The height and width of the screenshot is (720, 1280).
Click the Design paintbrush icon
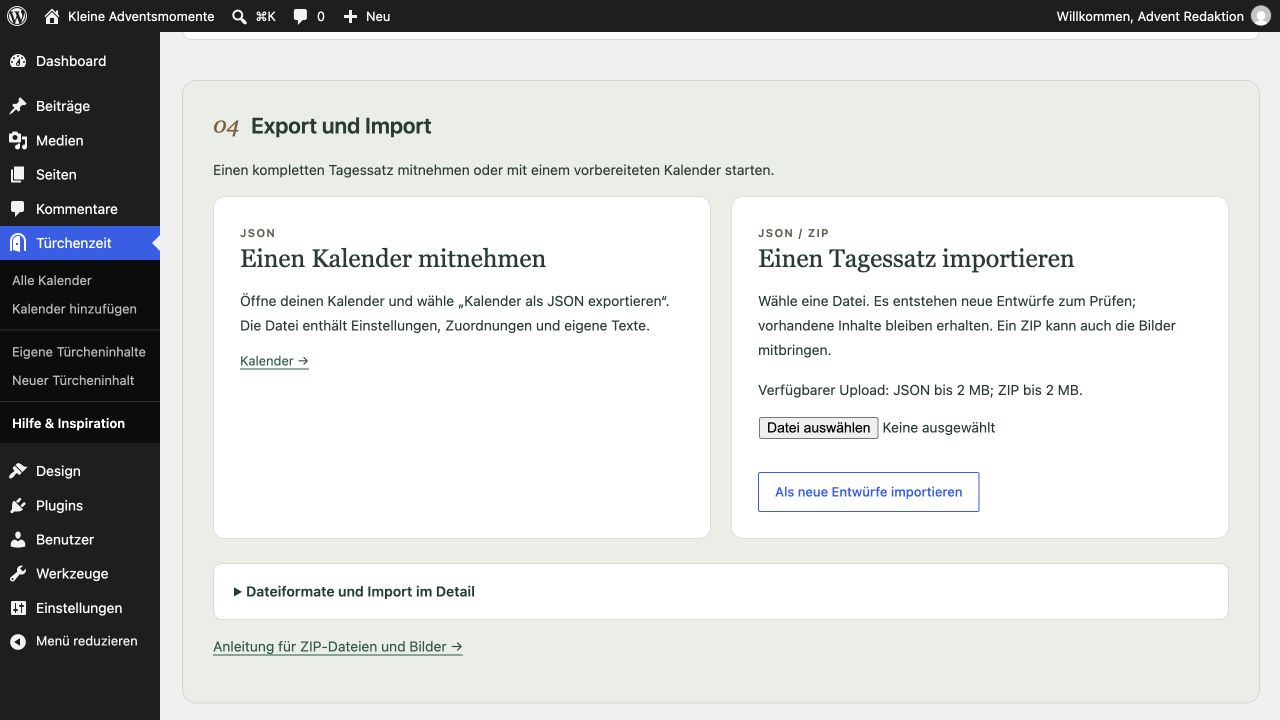[x=18, y=471]
